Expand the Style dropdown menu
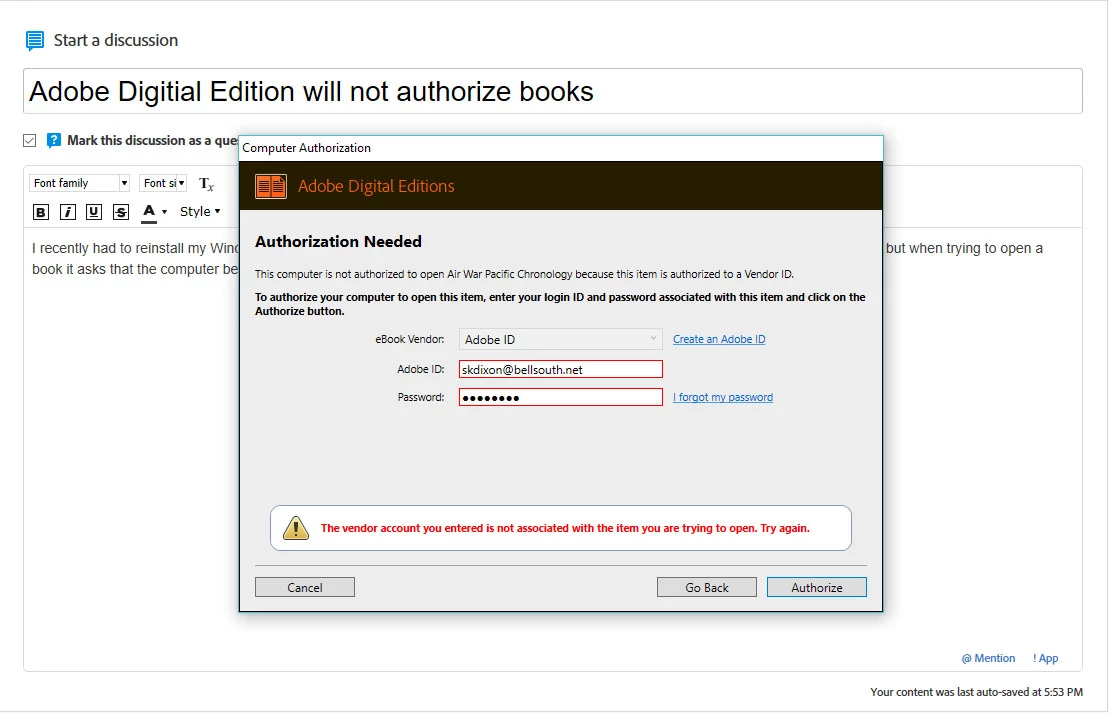 tap(200, 211)
